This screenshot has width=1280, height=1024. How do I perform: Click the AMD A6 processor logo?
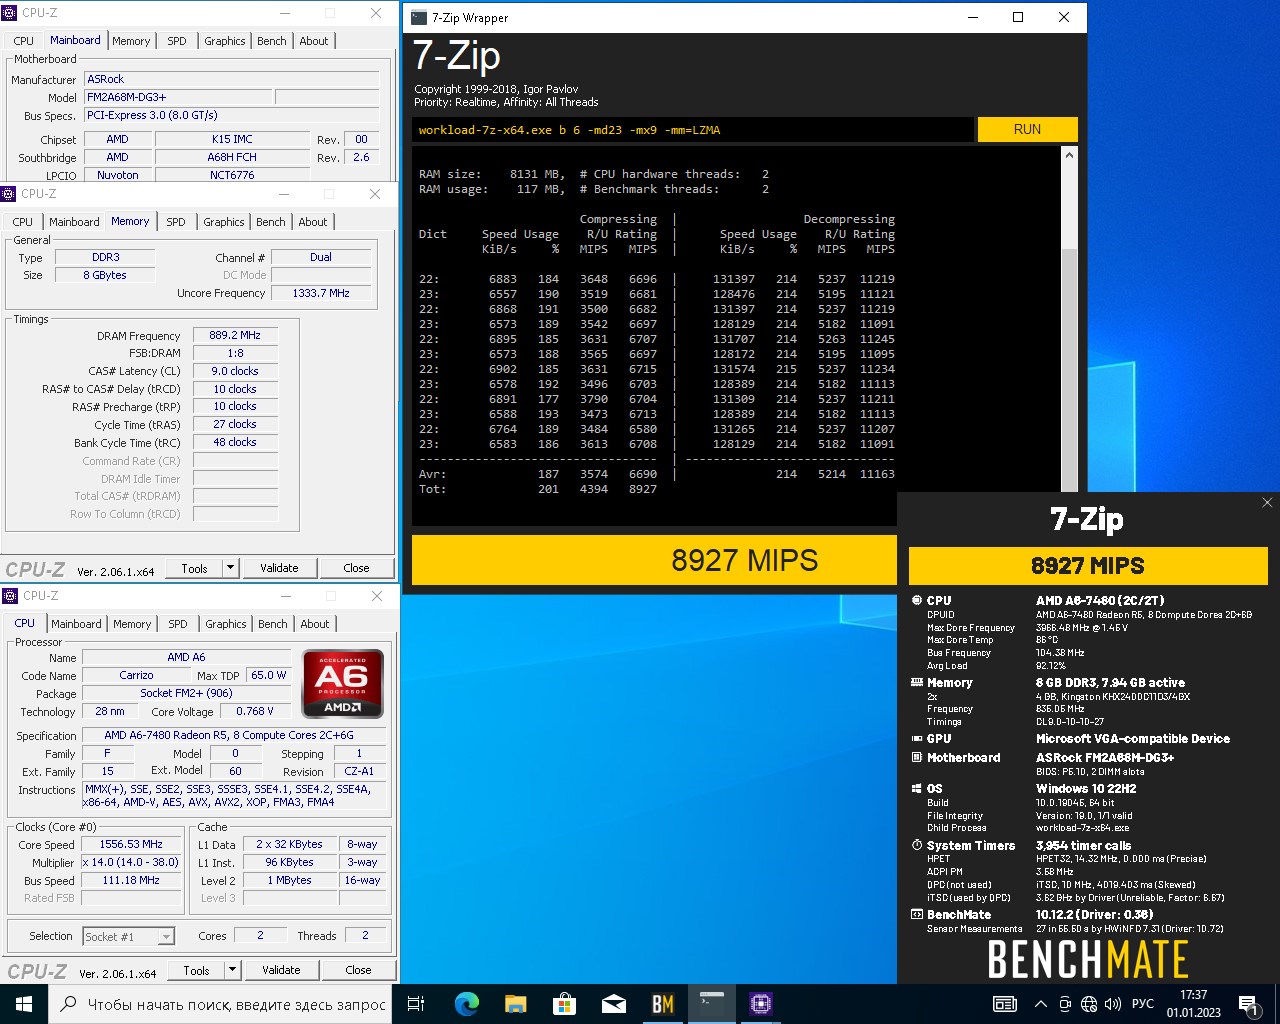pyautogui.click(x=342, y=684)
